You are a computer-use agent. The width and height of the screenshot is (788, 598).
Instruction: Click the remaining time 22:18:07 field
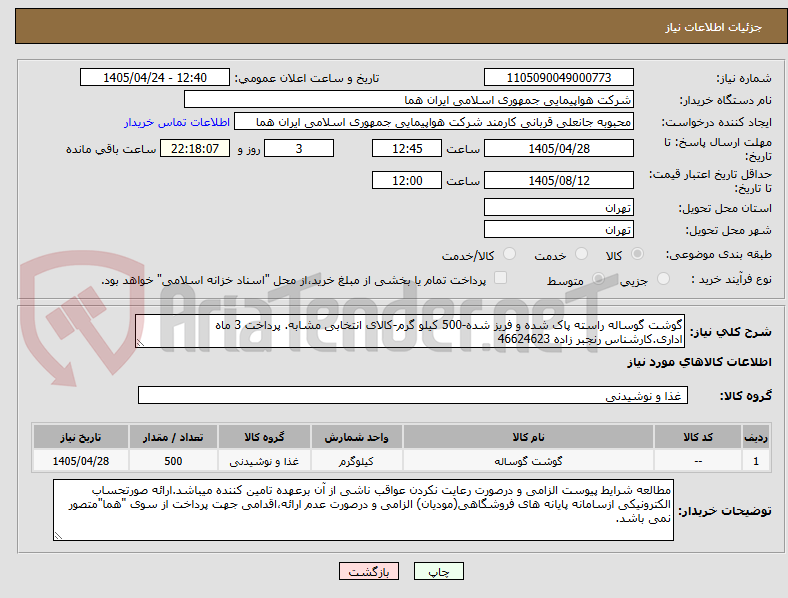(195, 149)
